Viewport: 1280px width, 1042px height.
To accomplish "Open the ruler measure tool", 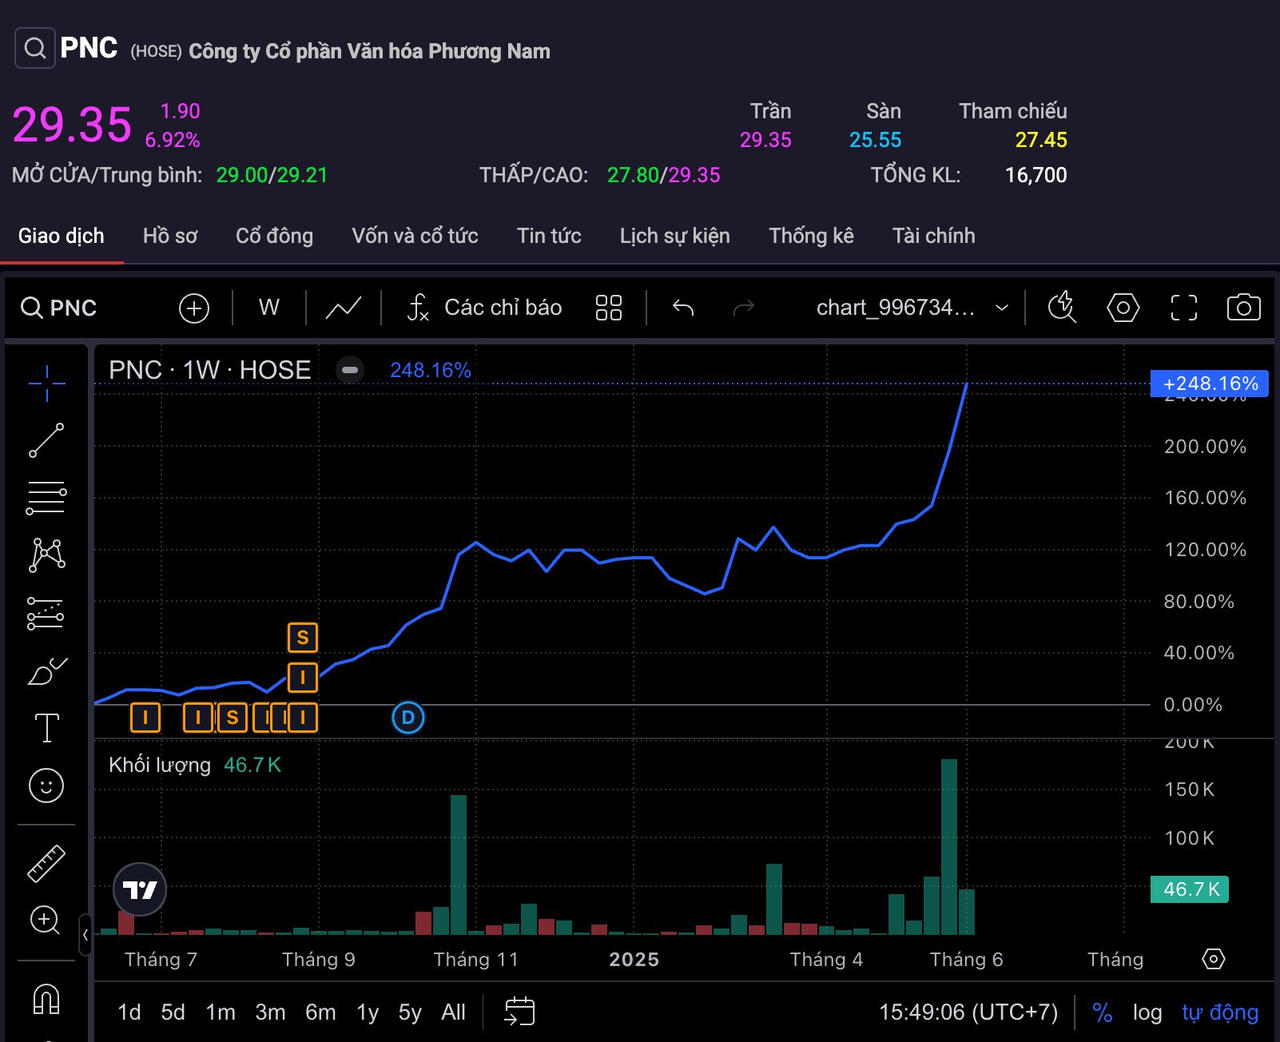I will pyautogui.click(x=46, y=863).
